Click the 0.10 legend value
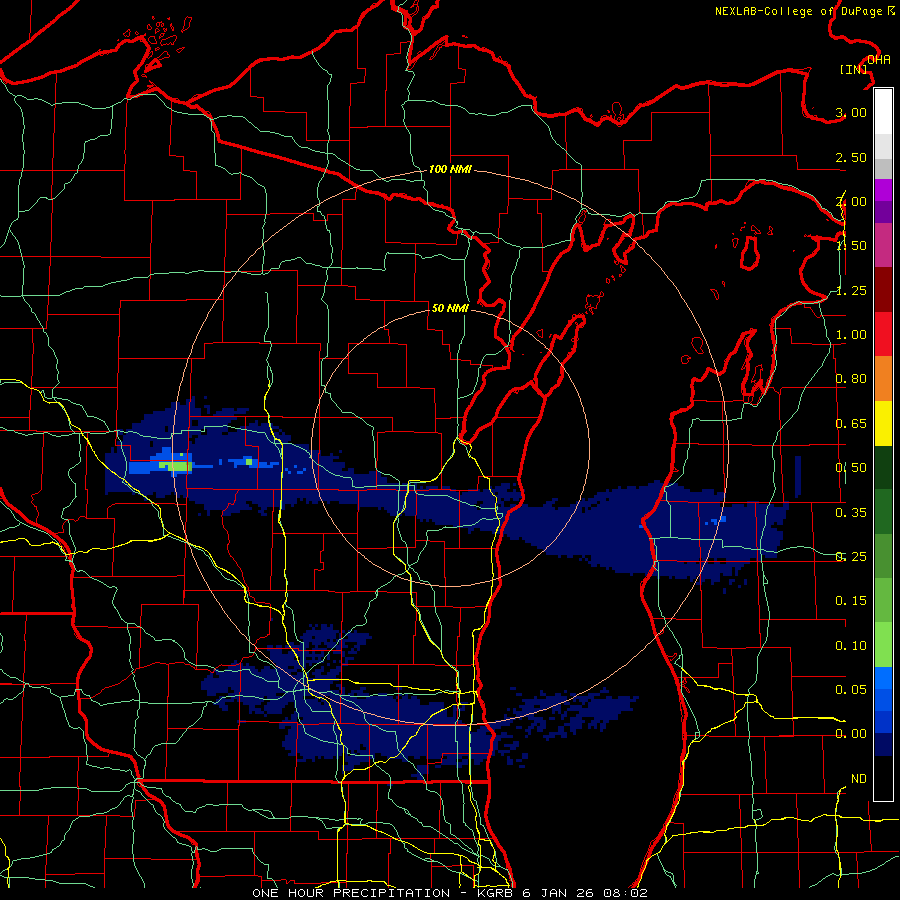Screen dimensions: 900x900 [x=851, y=646]
